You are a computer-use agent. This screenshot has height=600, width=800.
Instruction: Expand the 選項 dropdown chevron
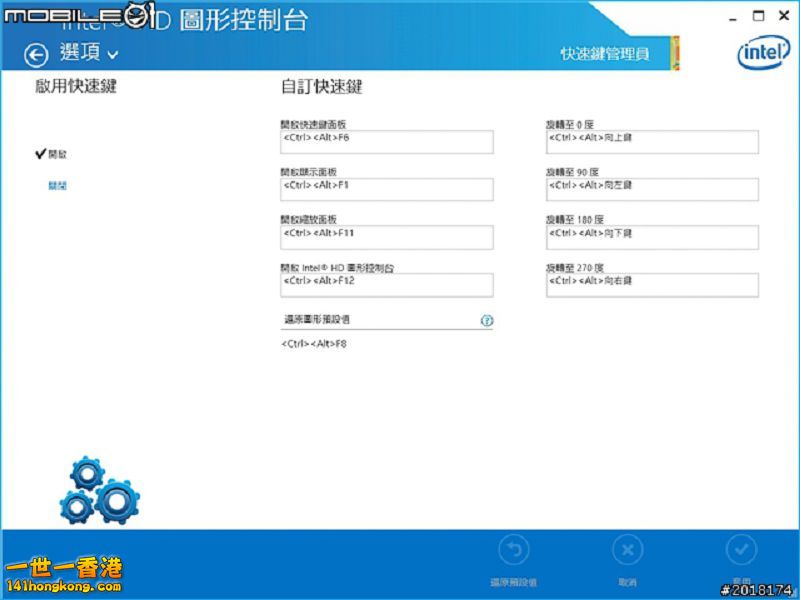click(x=113, y=55)
